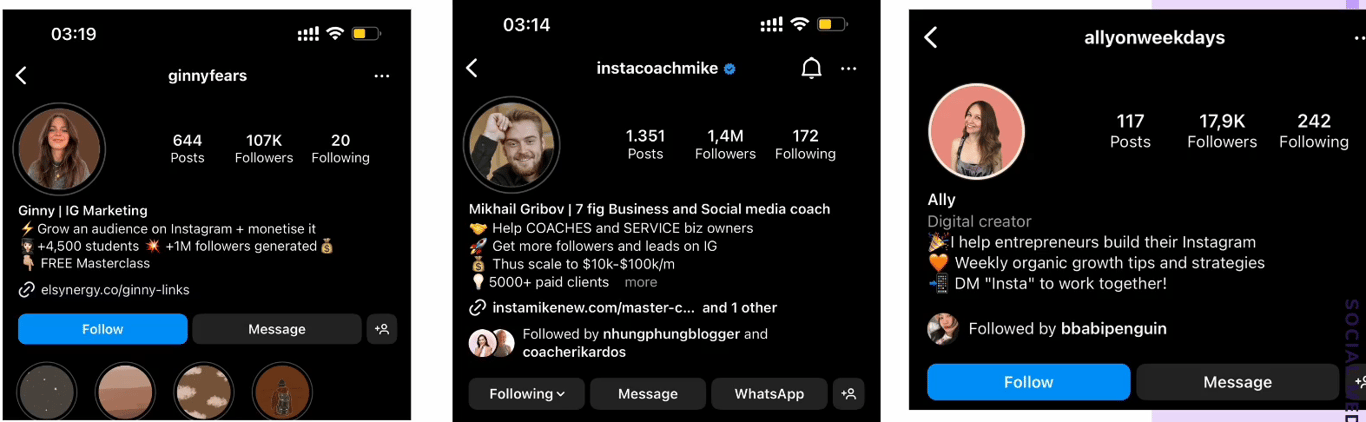The width and height of the screenshot is (1366, 422).
Task: Message instacoachmike via the Message button
Action: 648,394
